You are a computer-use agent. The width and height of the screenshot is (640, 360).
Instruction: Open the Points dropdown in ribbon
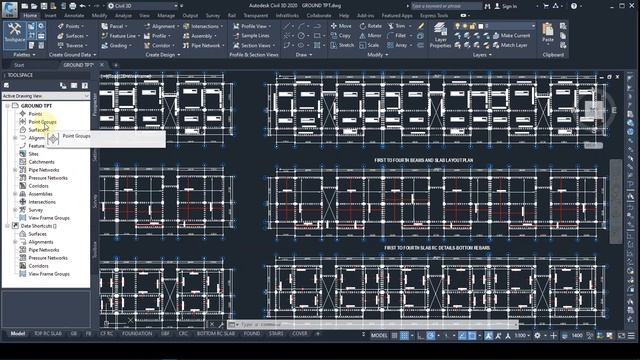(70, 26)
